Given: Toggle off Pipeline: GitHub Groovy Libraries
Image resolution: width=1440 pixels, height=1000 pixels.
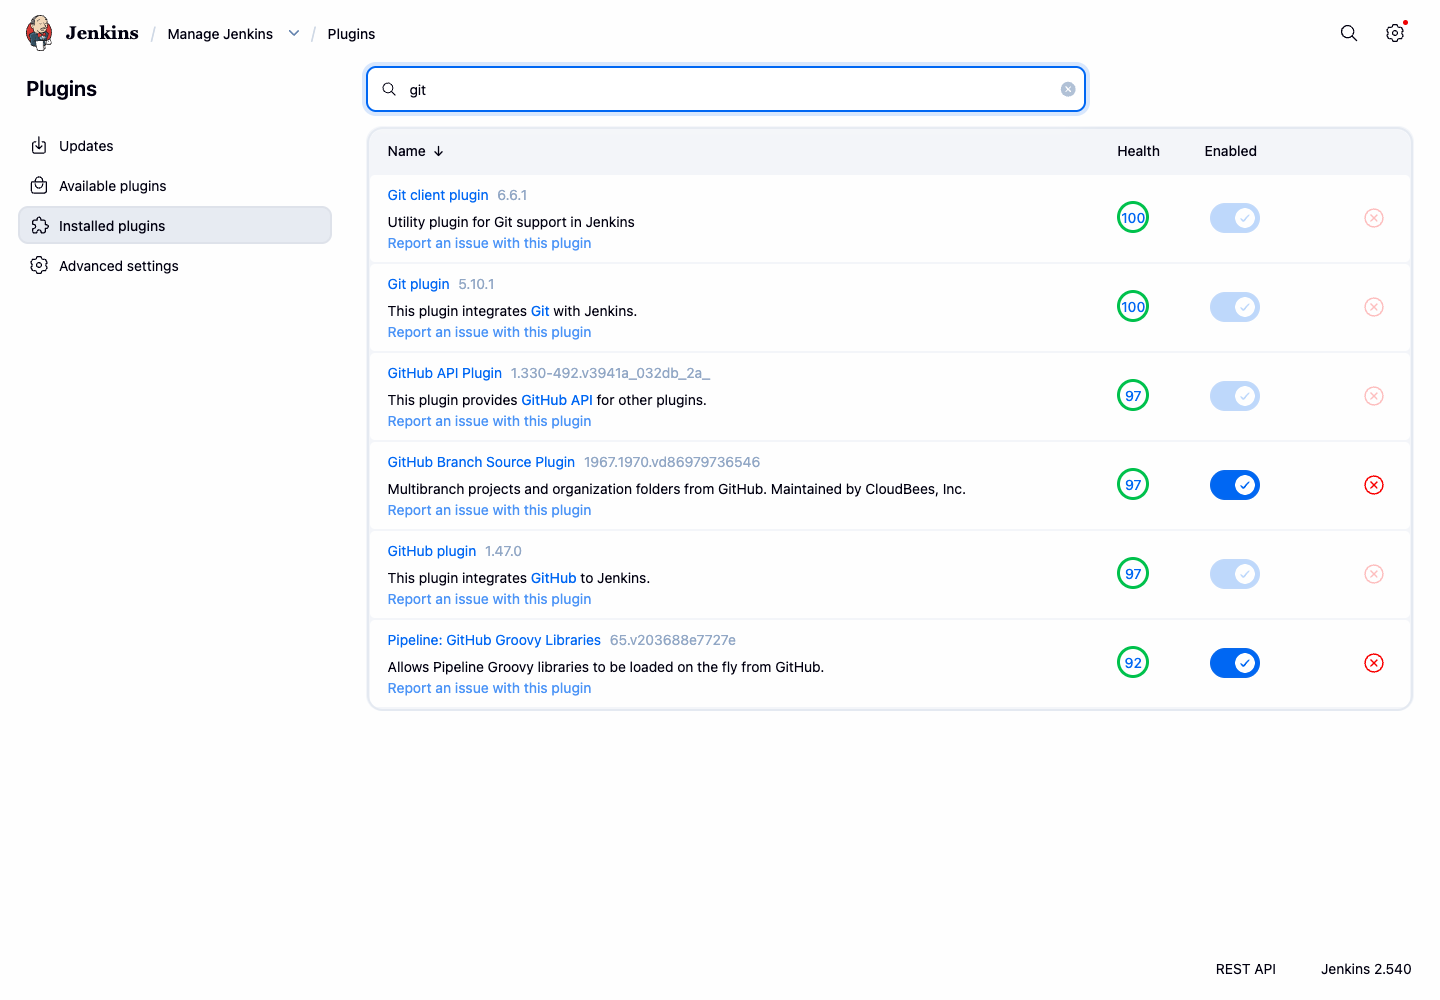Looking at the screenshot, I should tap(1235, 663).
